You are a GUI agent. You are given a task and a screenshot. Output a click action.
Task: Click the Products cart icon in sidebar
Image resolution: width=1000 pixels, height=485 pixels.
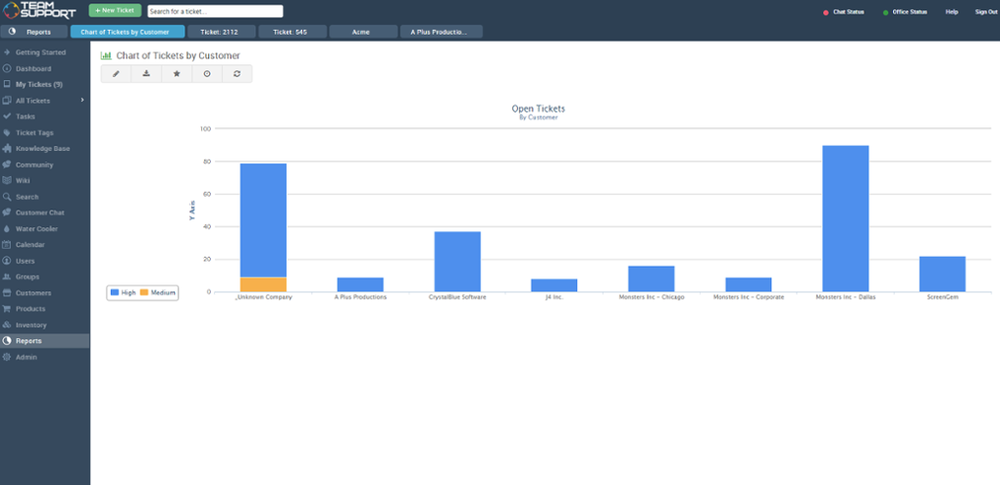tap(7, 309)
